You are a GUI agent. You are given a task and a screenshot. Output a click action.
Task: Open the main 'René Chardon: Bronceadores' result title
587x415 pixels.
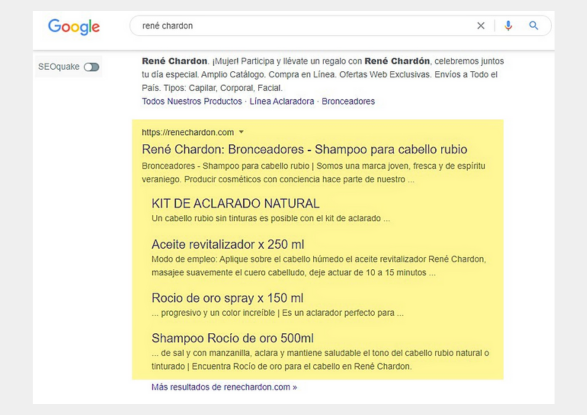point(304,149)
